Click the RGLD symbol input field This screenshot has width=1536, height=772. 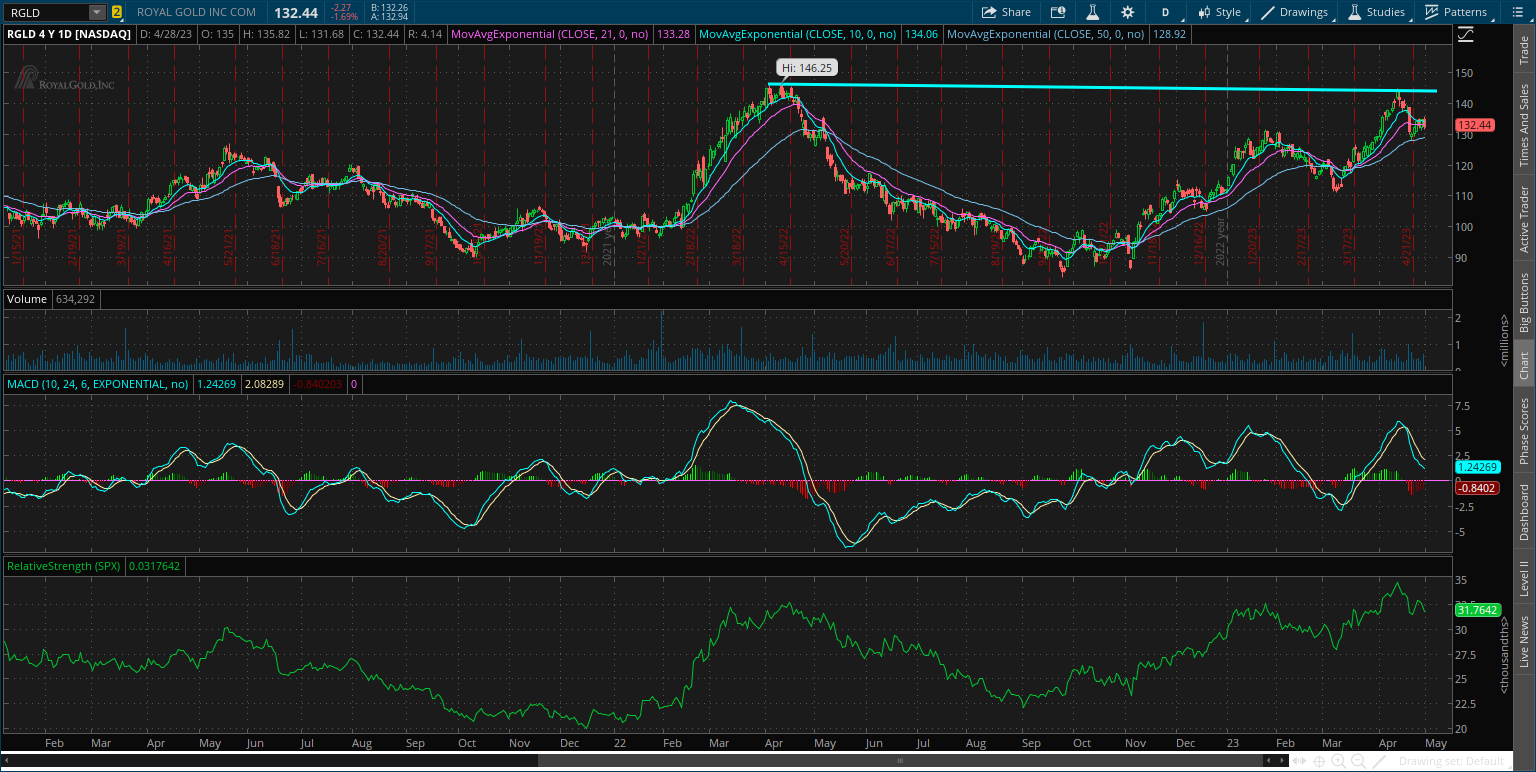[x=46, y=12]
